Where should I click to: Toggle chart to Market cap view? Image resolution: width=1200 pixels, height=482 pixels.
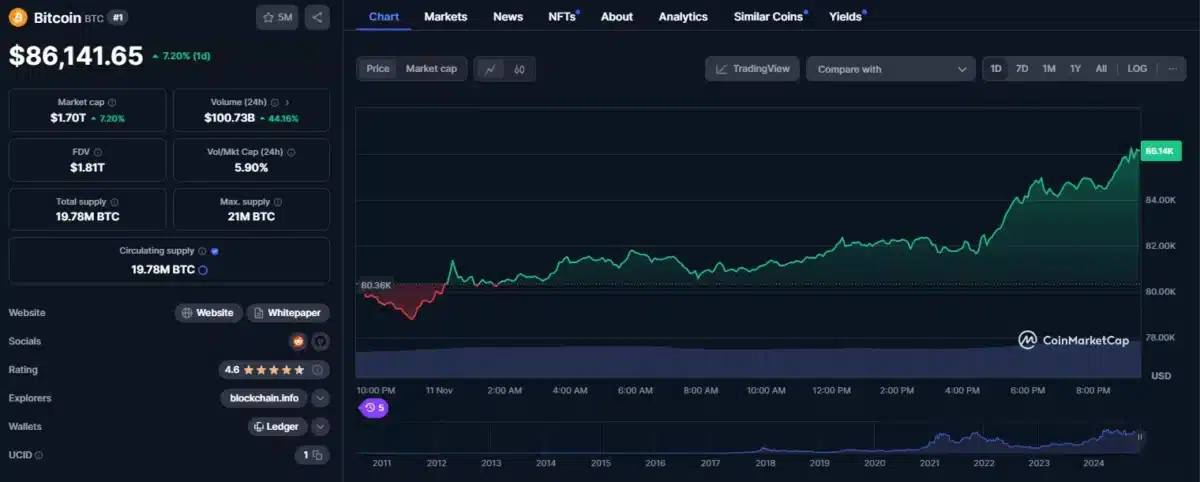pos(431,69)
